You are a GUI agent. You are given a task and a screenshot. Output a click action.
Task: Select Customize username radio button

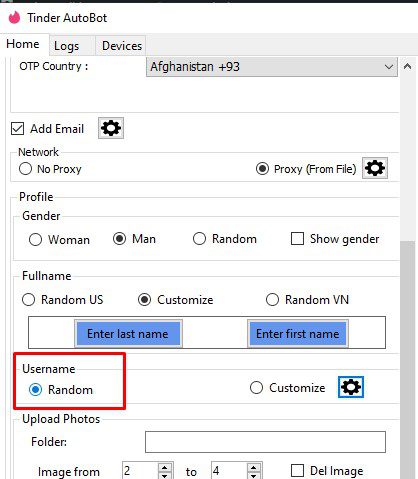[256, 388]
